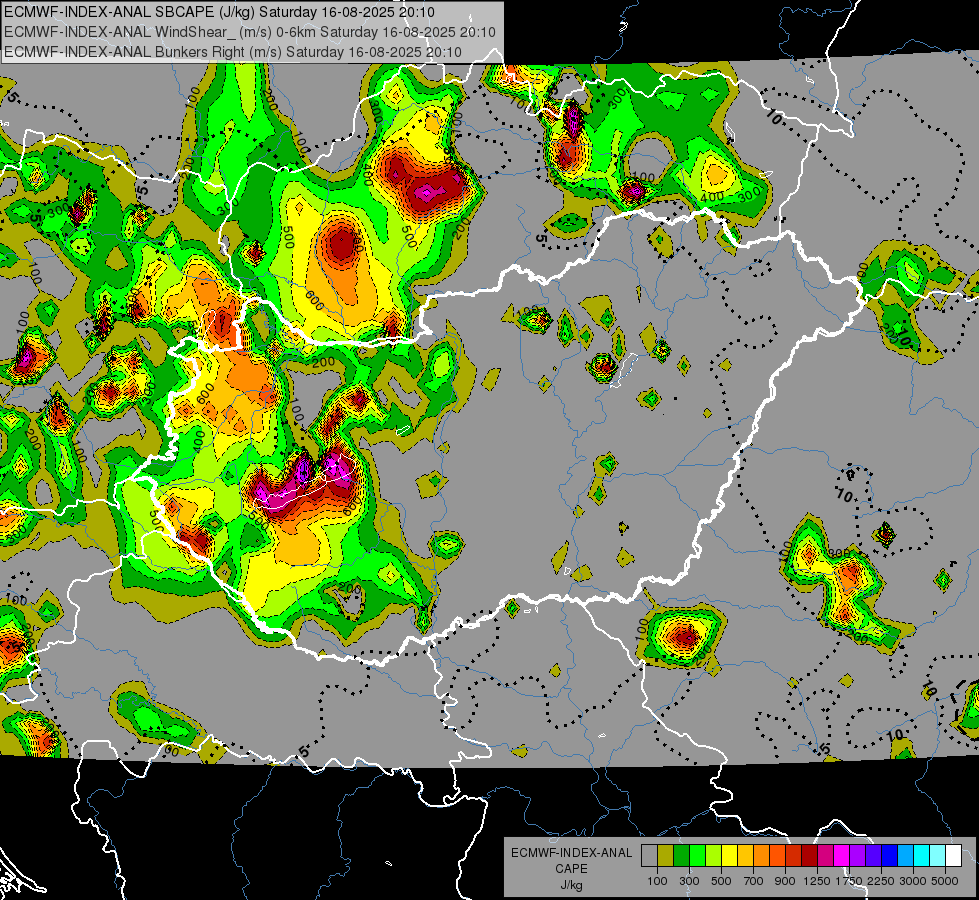Select the pure blue legend swatch after 2250
979x900 pixels.
click(x=890, y=856)
